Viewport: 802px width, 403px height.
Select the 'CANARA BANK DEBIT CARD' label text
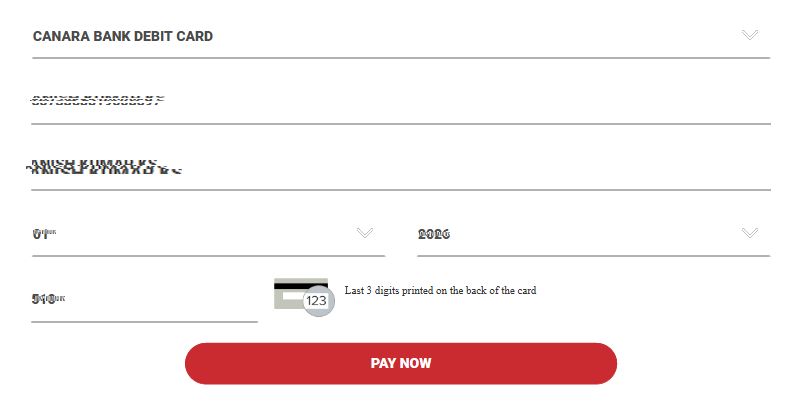(x=123, y=36)
